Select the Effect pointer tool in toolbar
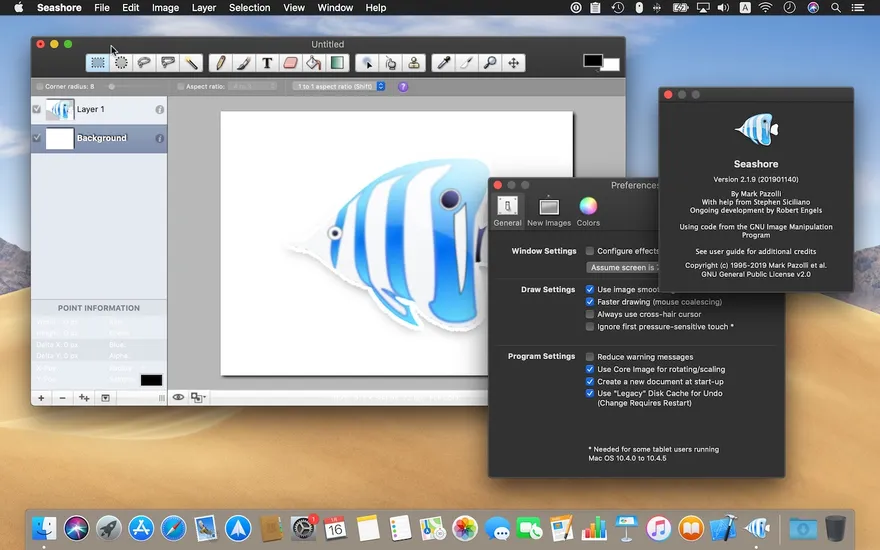The height and width of the screenshot is (550, 880). point(368,63)
